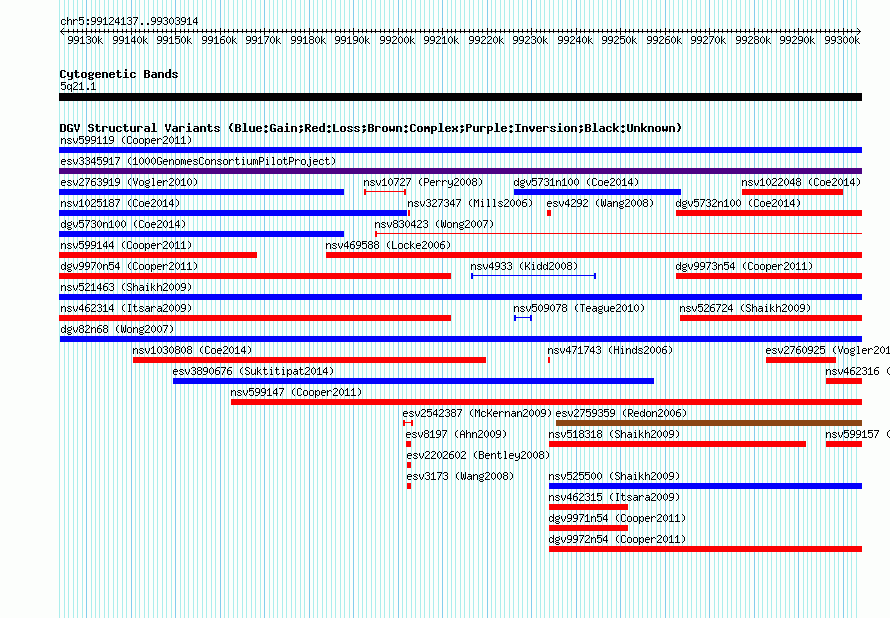Click the red nsv10727 thin interval bar

coord(385,192)
